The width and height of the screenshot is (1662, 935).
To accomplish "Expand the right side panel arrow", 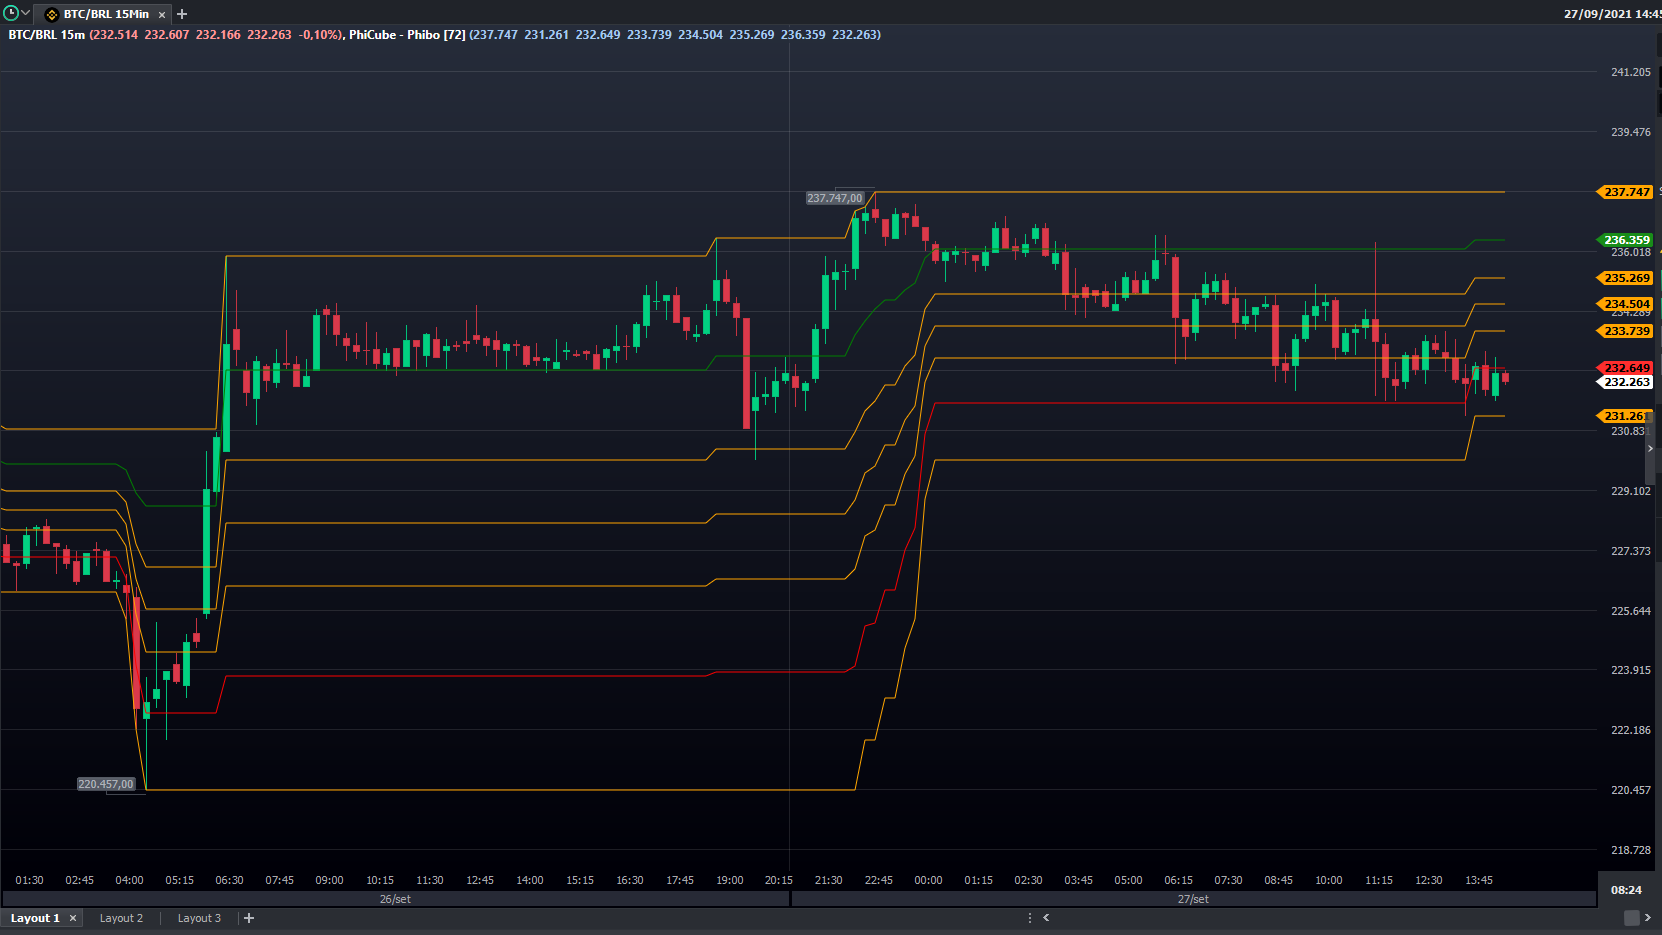I will click(1650, 449).
